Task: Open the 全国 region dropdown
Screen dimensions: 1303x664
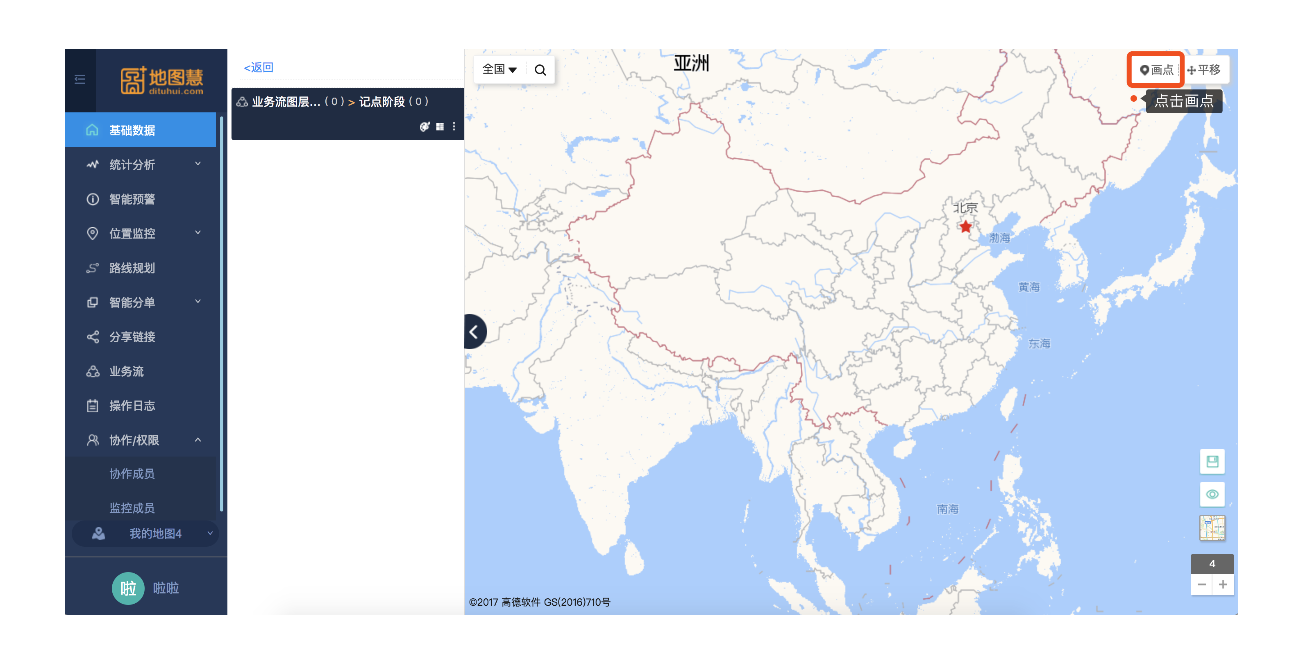Action: click(x=499, y=70)
